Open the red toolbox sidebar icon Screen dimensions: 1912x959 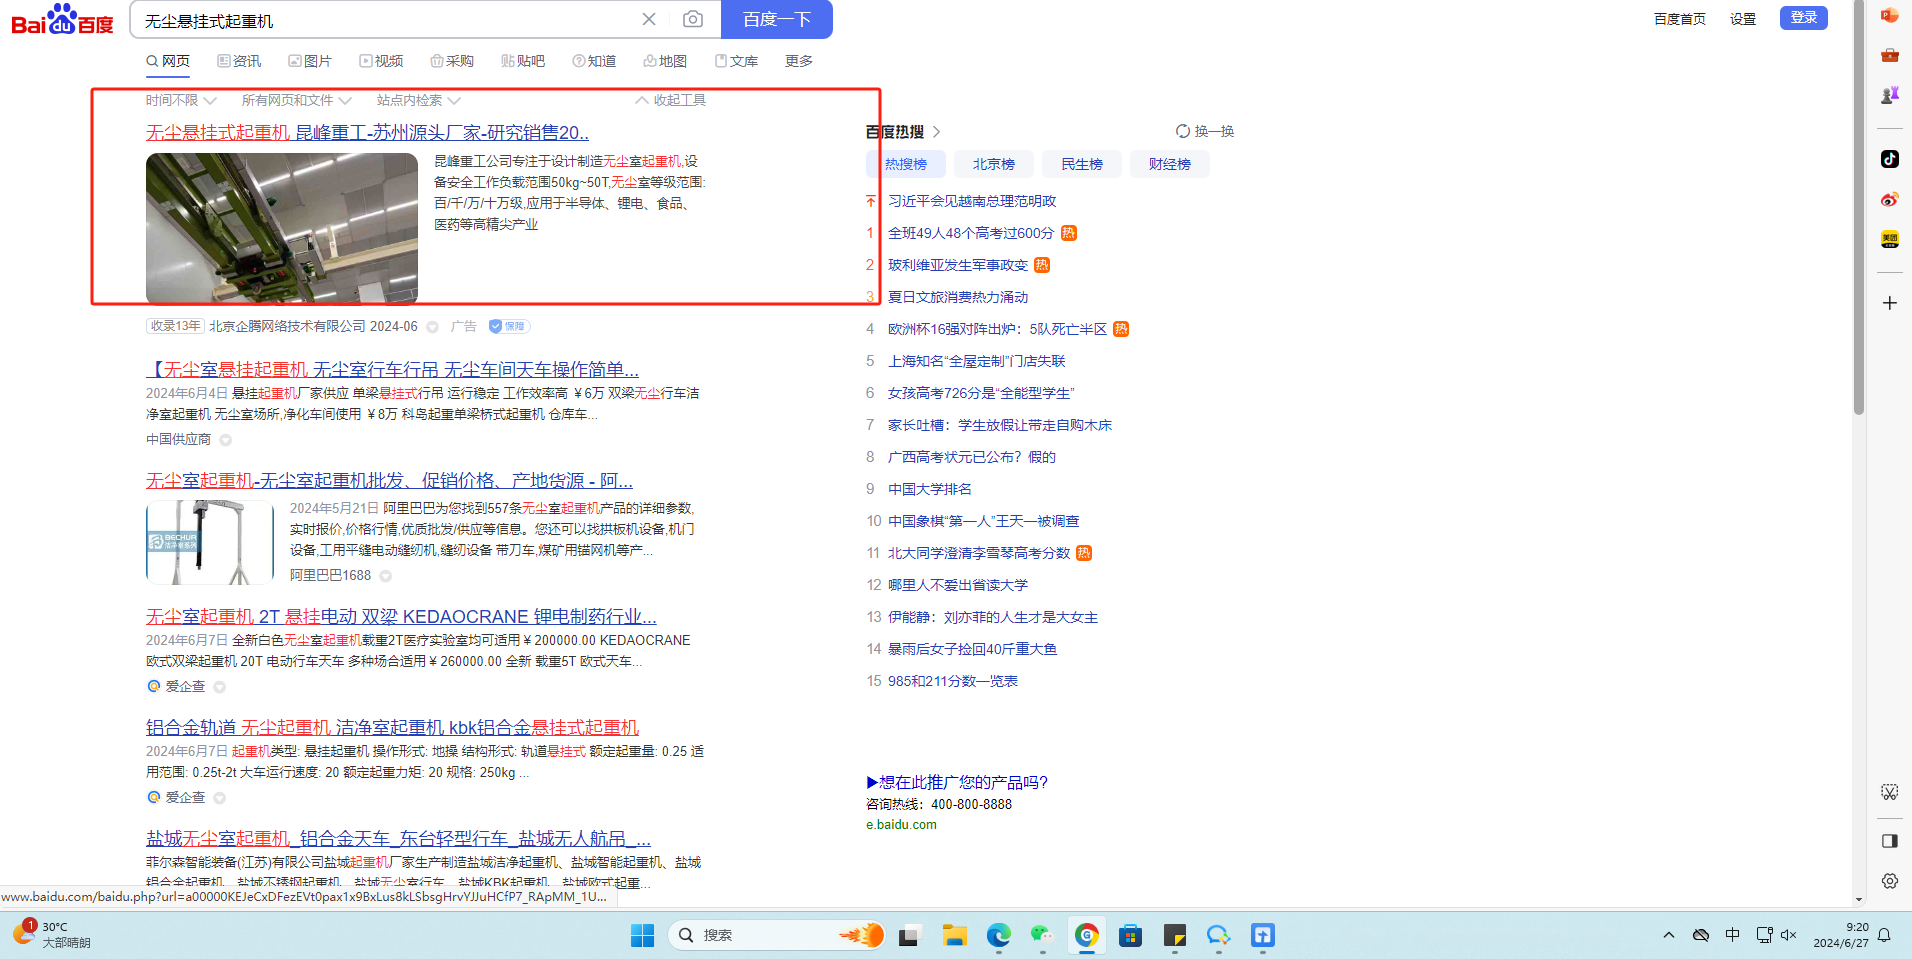pyautogui.click(x=1889, y=55)
